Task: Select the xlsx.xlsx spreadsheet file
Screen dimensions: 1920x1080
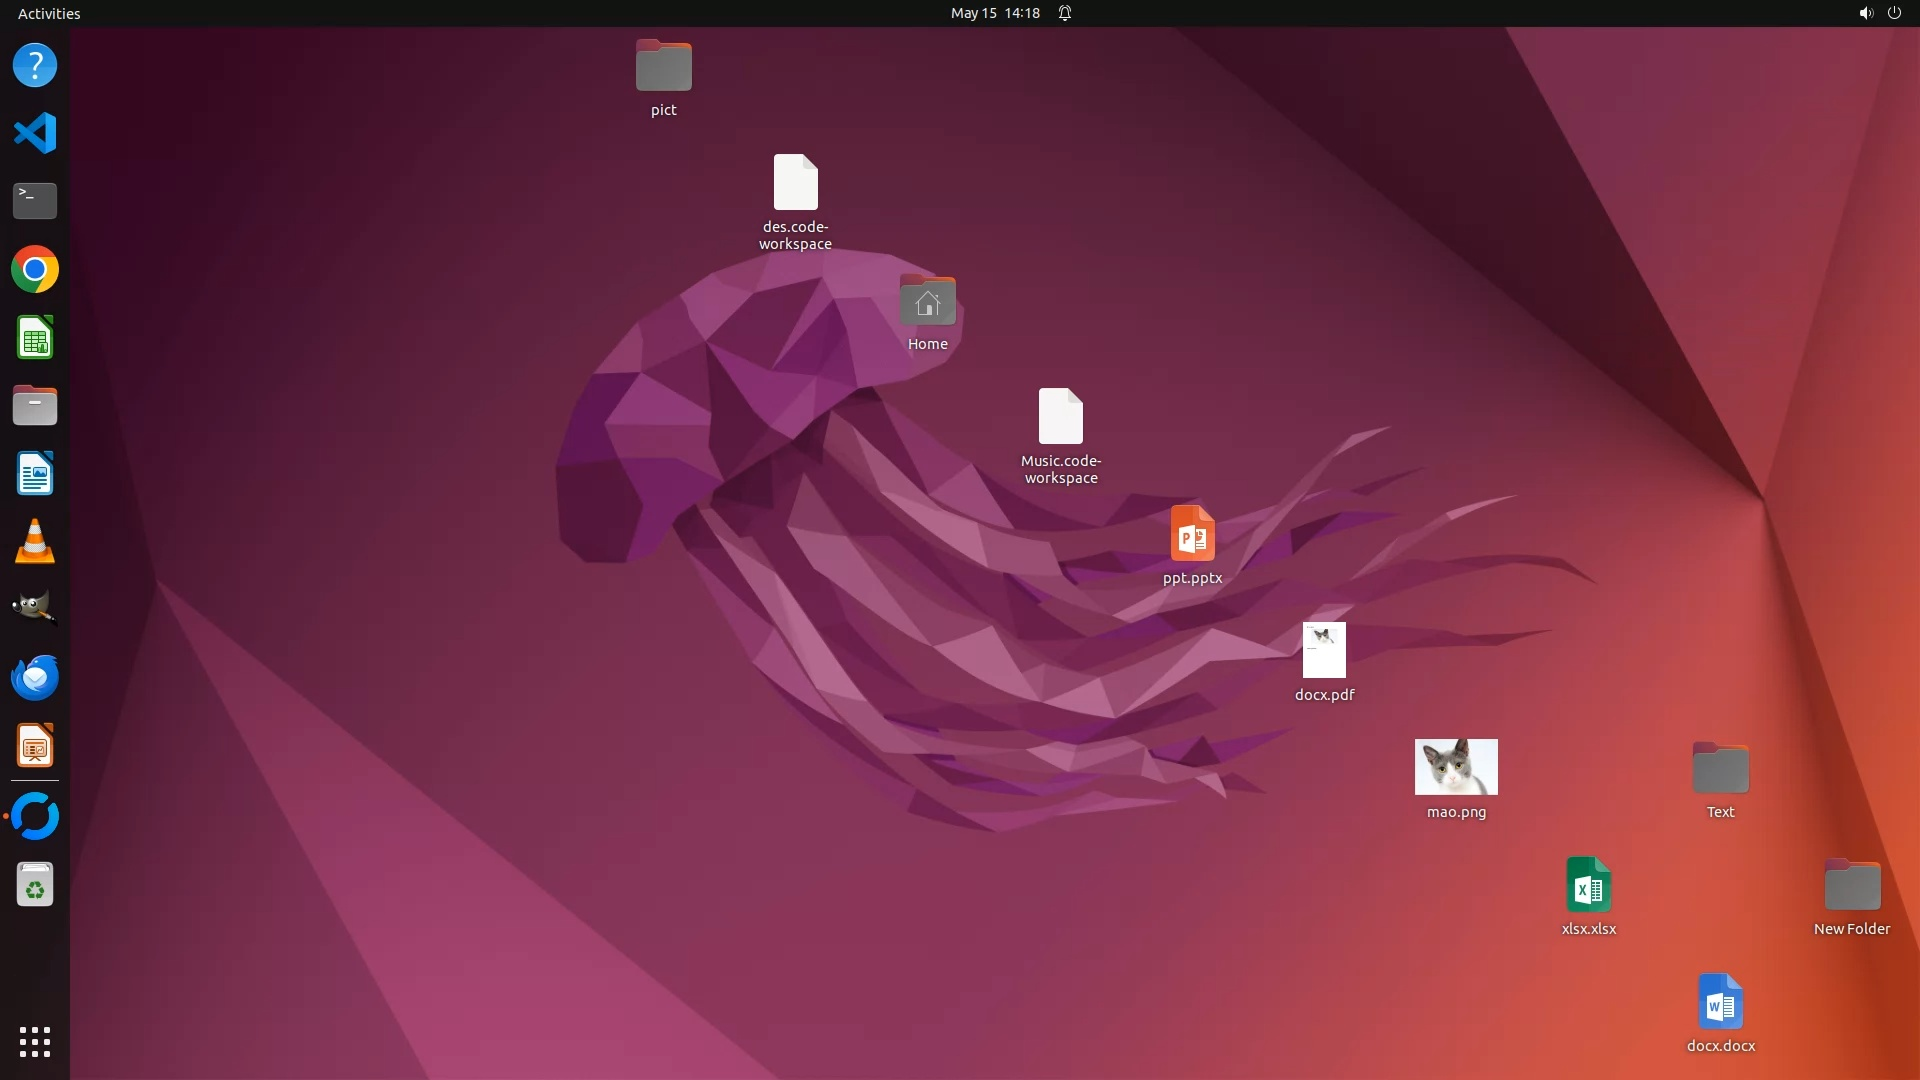Action: 1588,885
